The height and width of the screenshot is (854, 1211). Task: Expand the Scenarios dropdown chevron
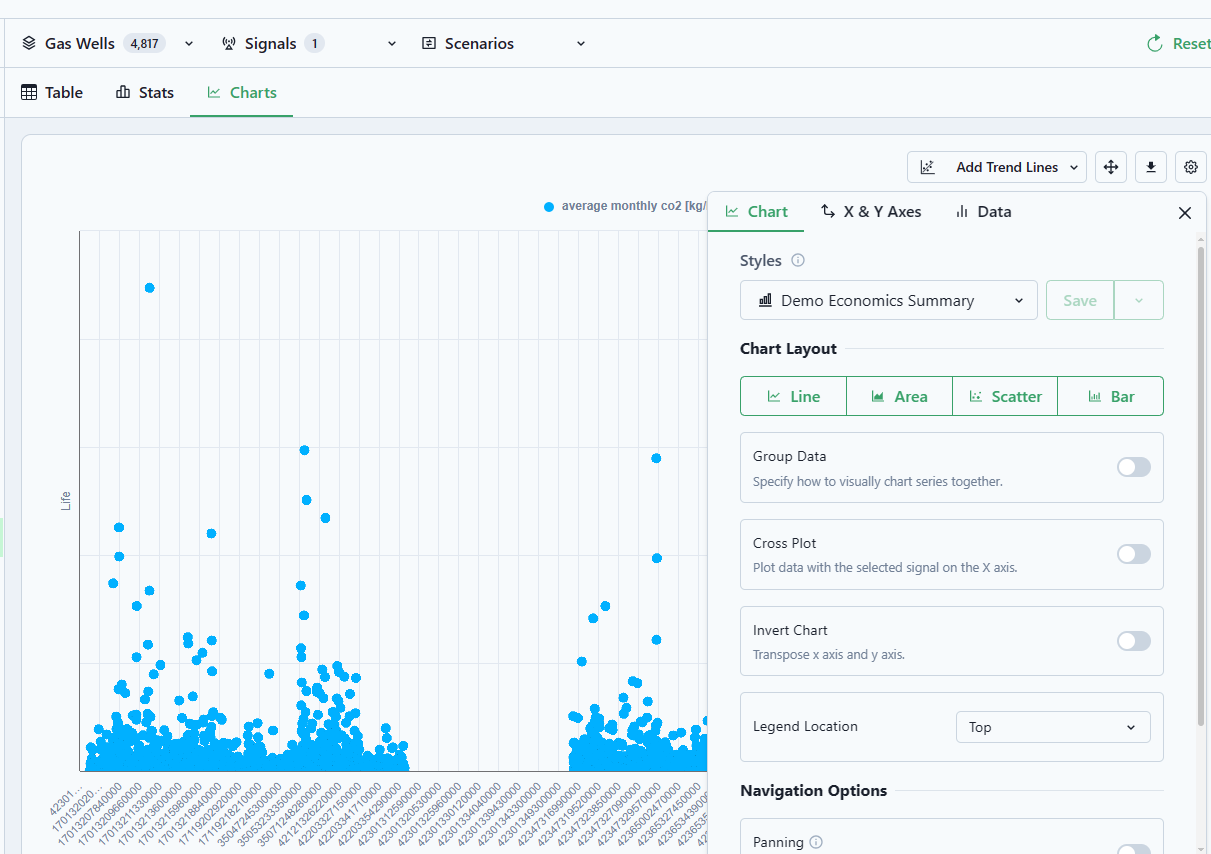click(581, 44)
